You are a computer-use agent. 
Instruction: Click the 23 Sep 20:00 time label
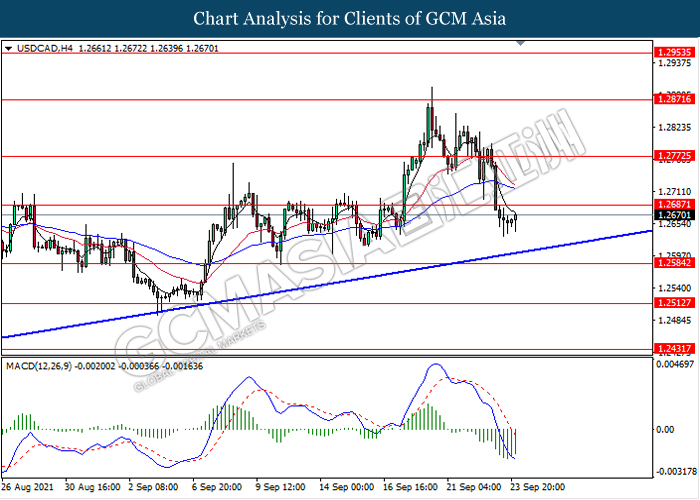[x=538, y=487]
